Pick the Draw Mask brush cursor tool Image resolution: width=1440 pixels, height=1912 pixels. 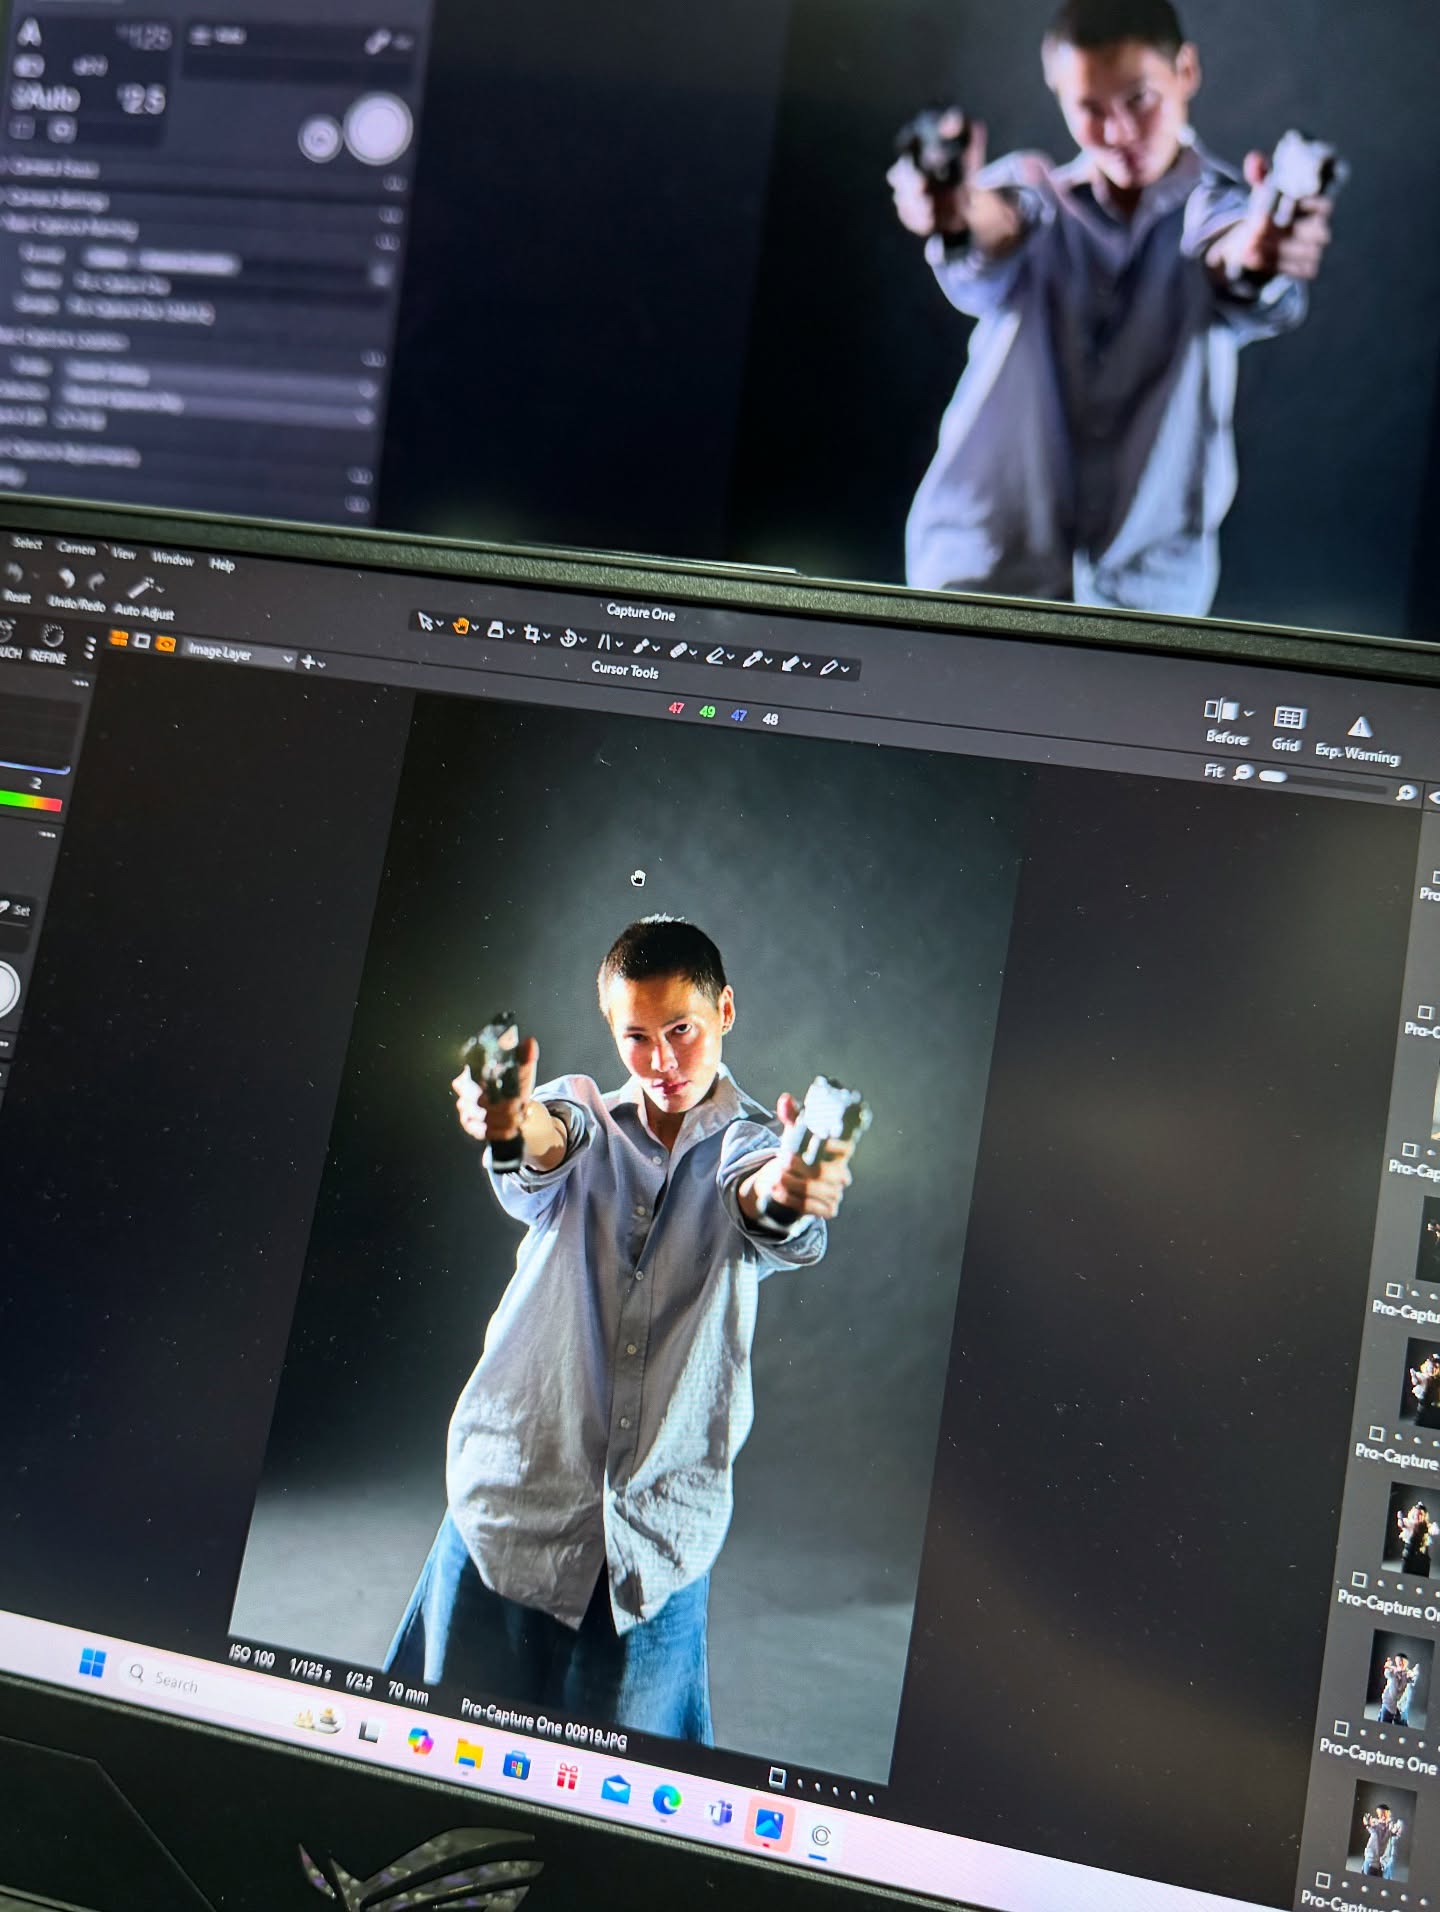(640, 646)
